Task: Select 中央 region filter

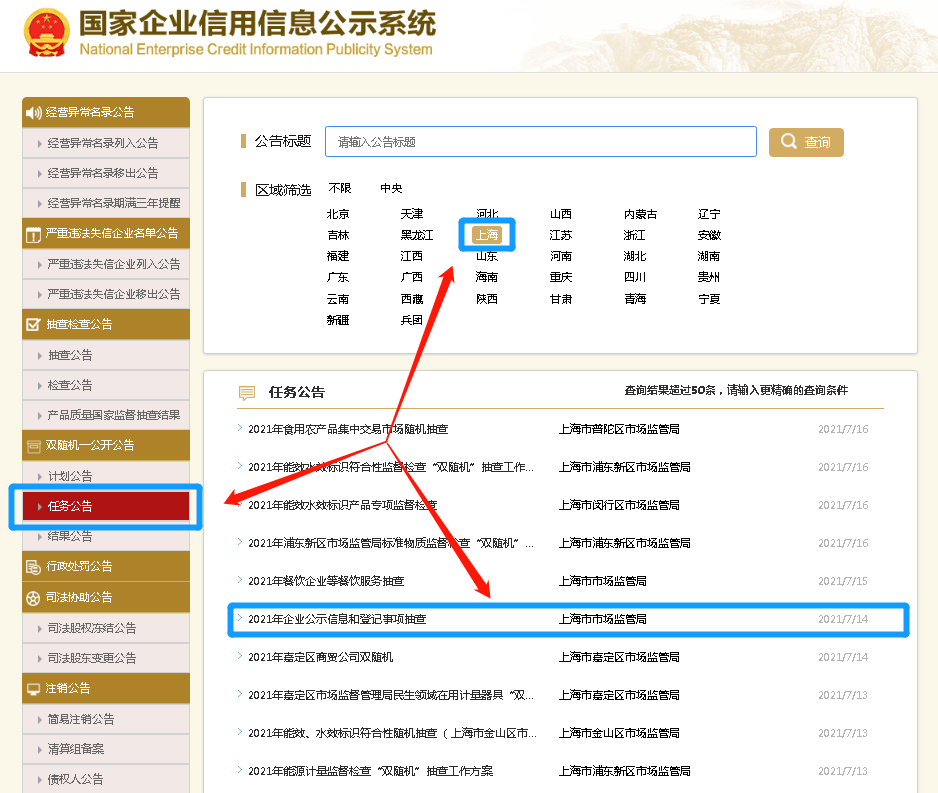Action: click(x=391, y=188)
